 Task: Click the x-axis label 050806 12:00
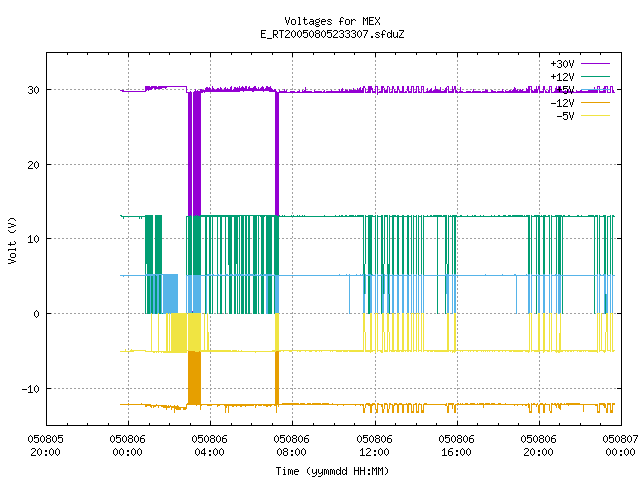pos(374,445)
